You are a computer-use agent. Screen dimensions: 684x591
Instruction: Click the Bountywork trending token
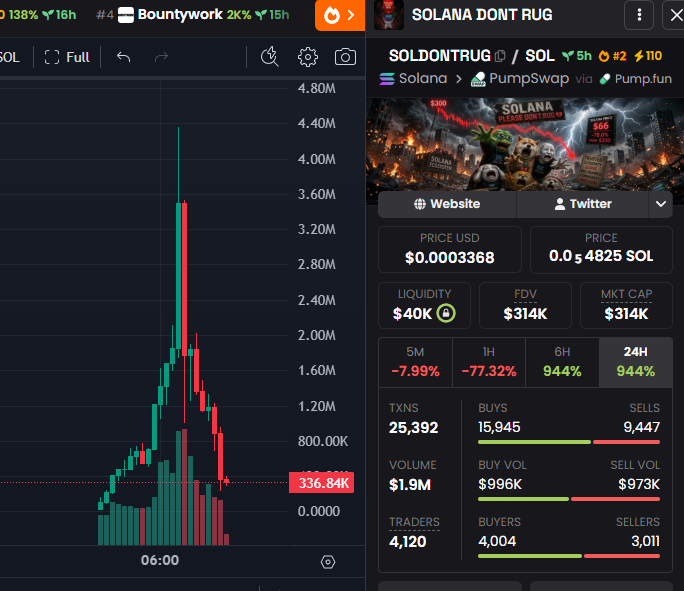tap(192, 15)
